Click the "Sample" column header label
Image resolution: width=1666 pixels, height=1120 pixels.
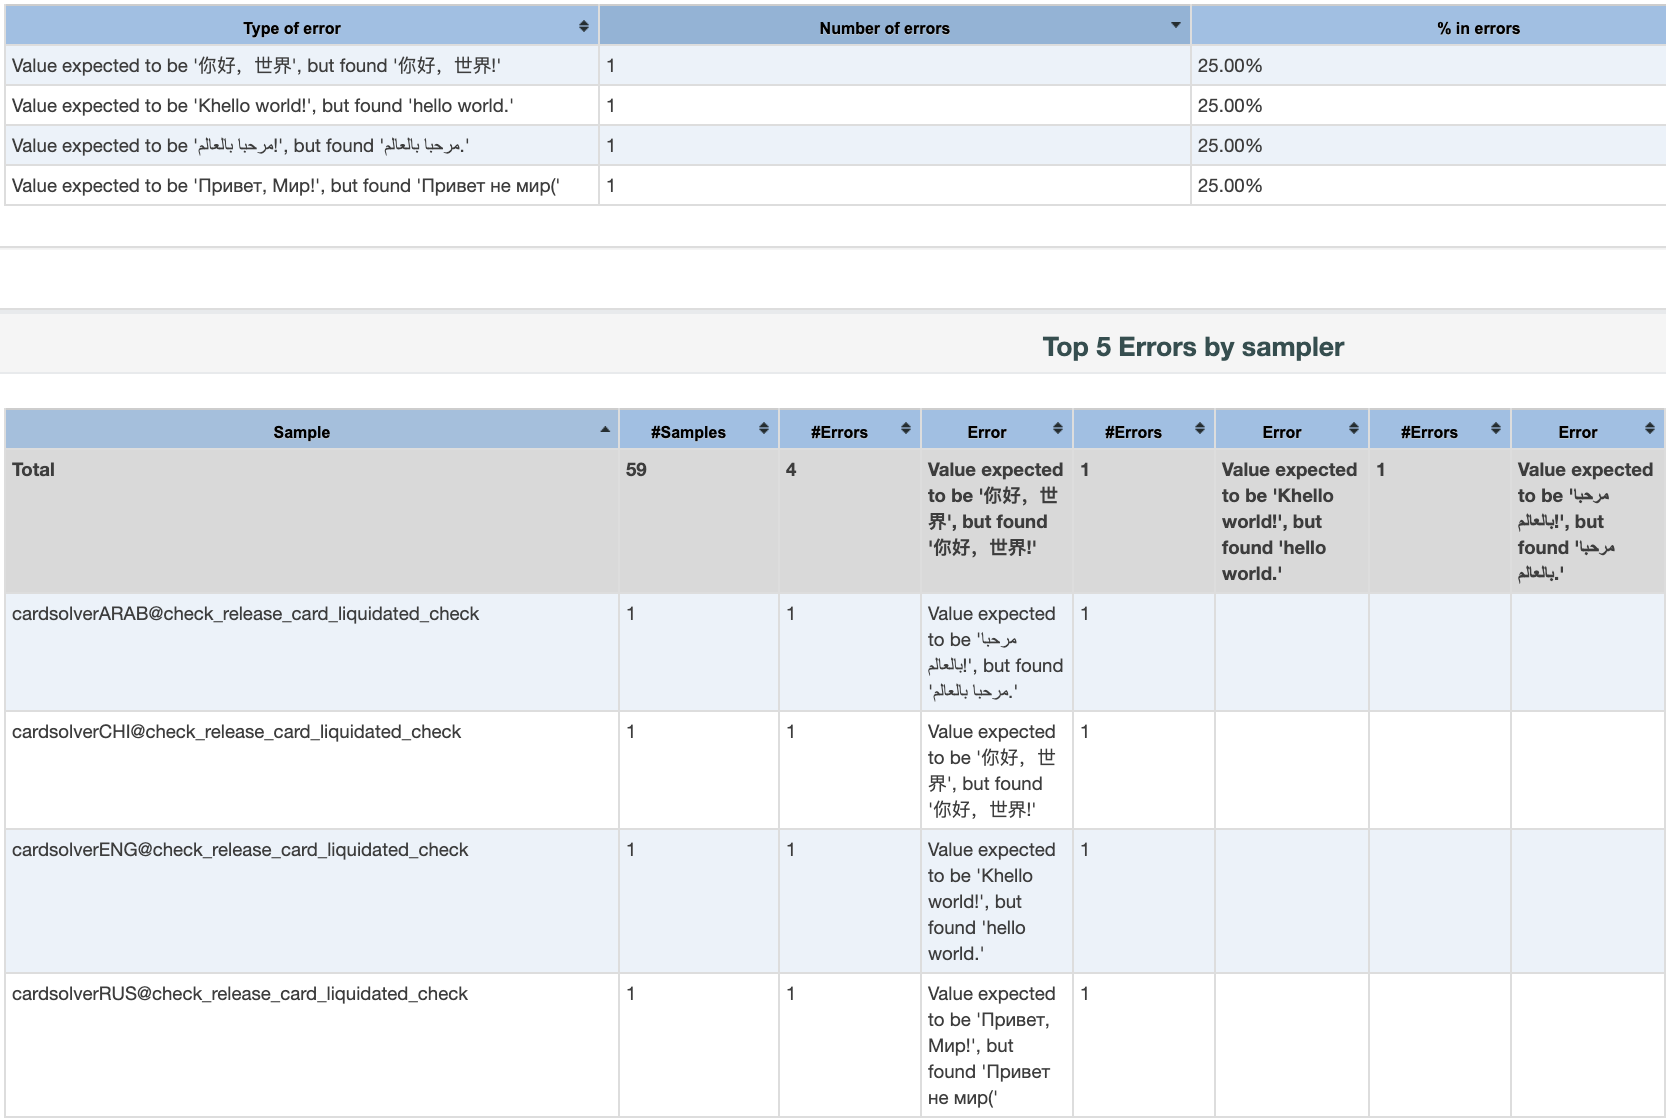(301, 431)
